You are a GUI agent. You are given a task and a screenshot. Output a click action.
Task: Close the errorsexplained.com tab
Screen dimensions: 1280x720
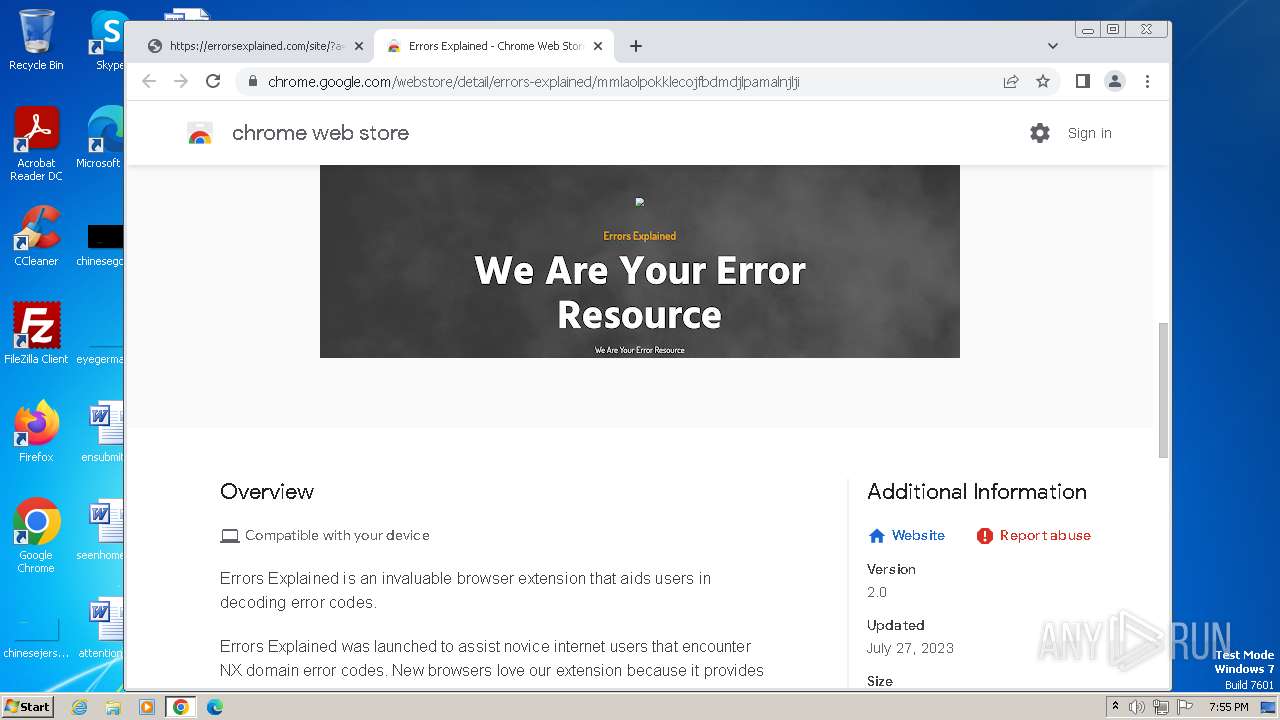358,46
